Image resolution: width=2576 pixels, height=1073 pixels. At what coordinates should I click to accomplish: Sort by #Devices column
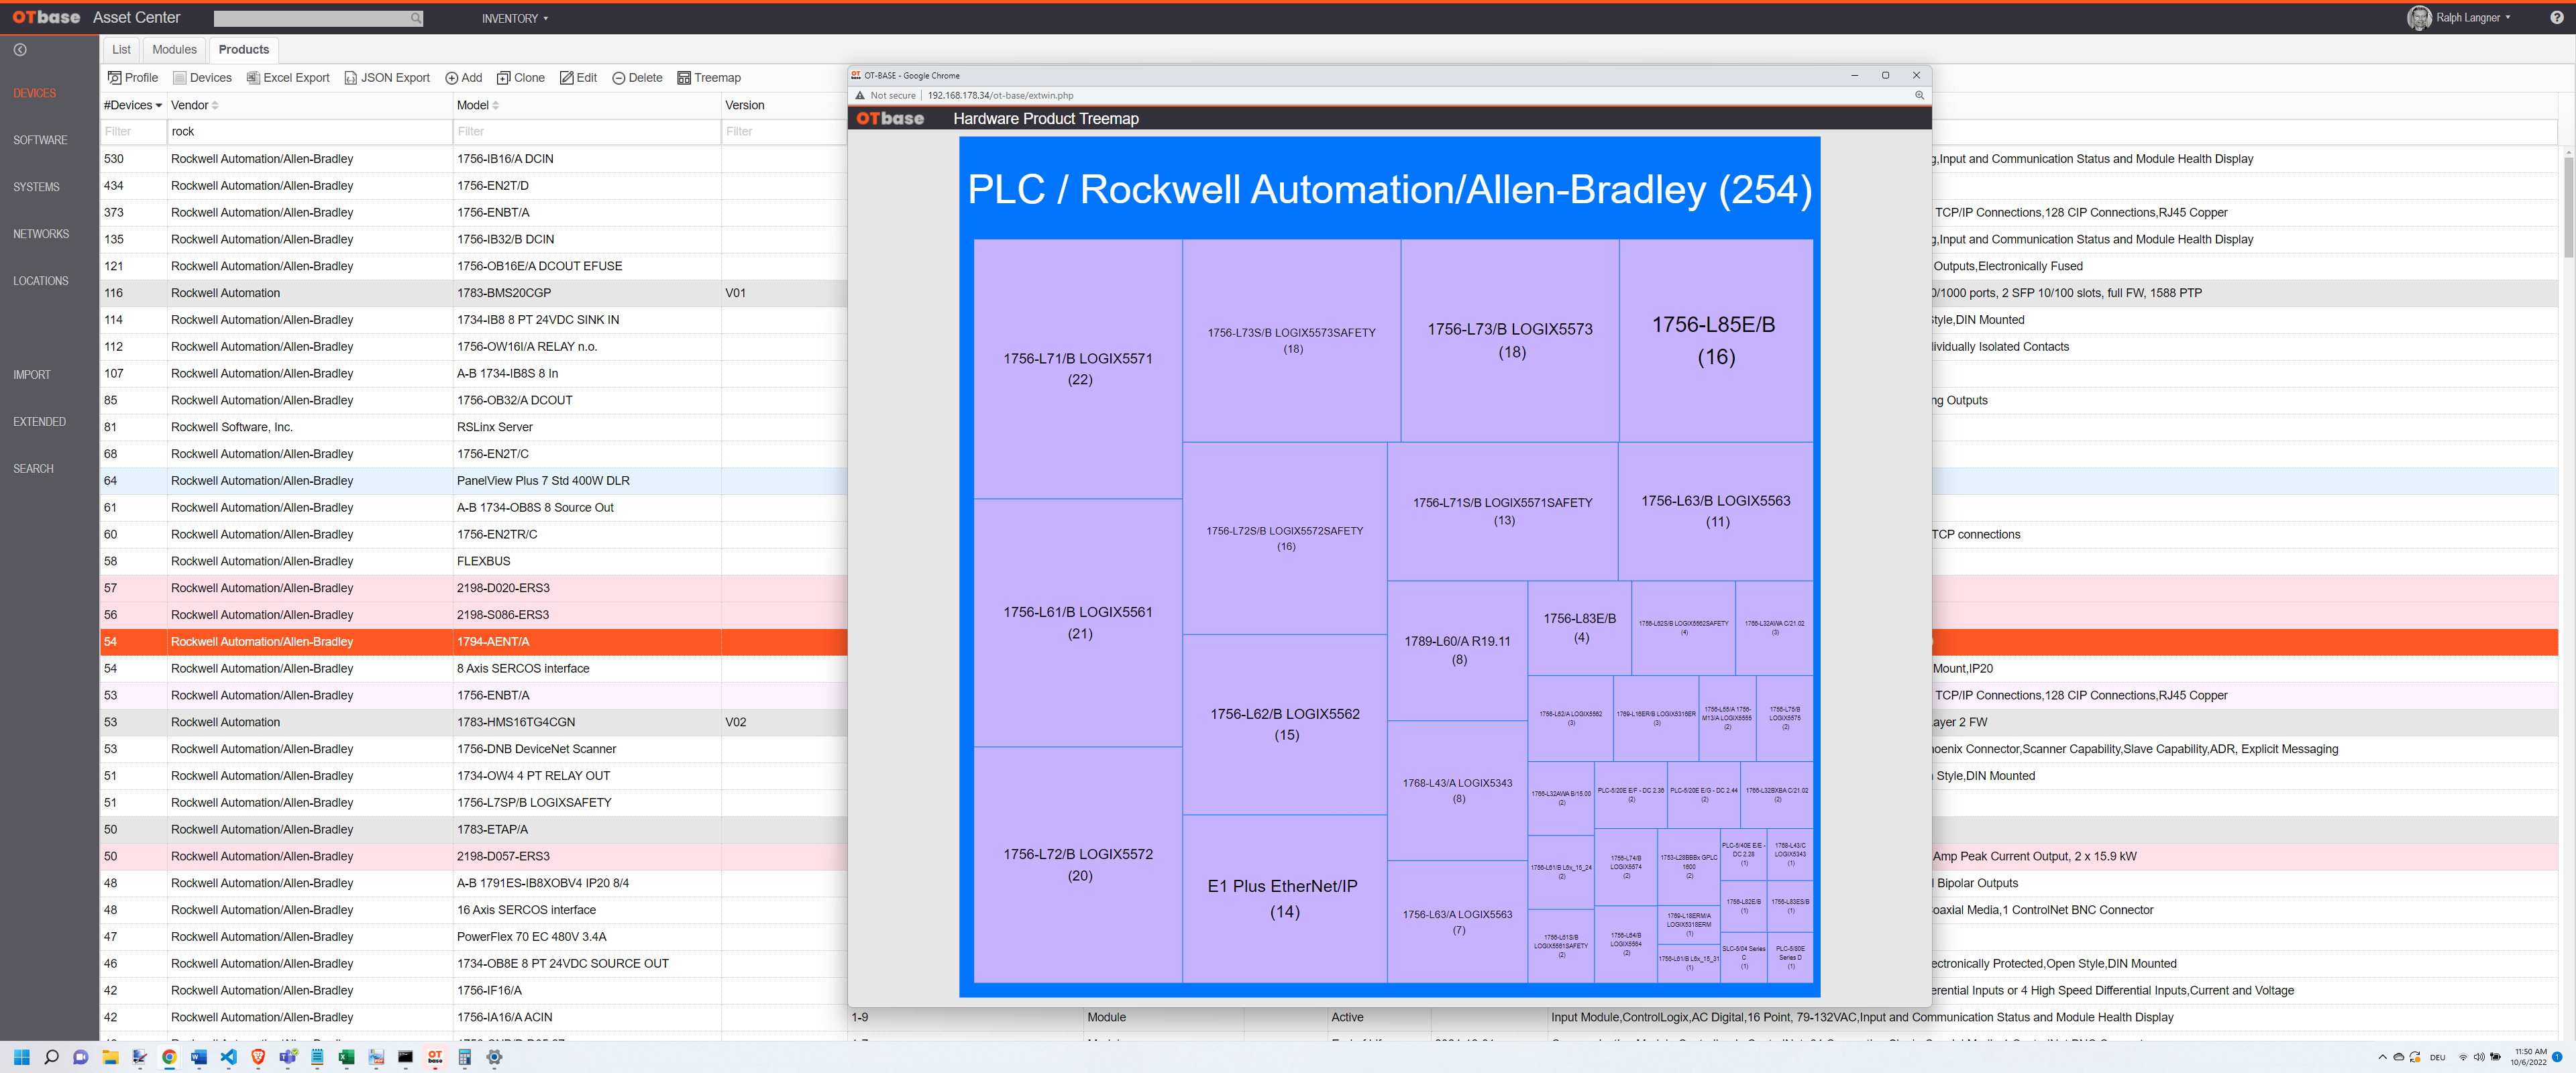pos(132,105)
